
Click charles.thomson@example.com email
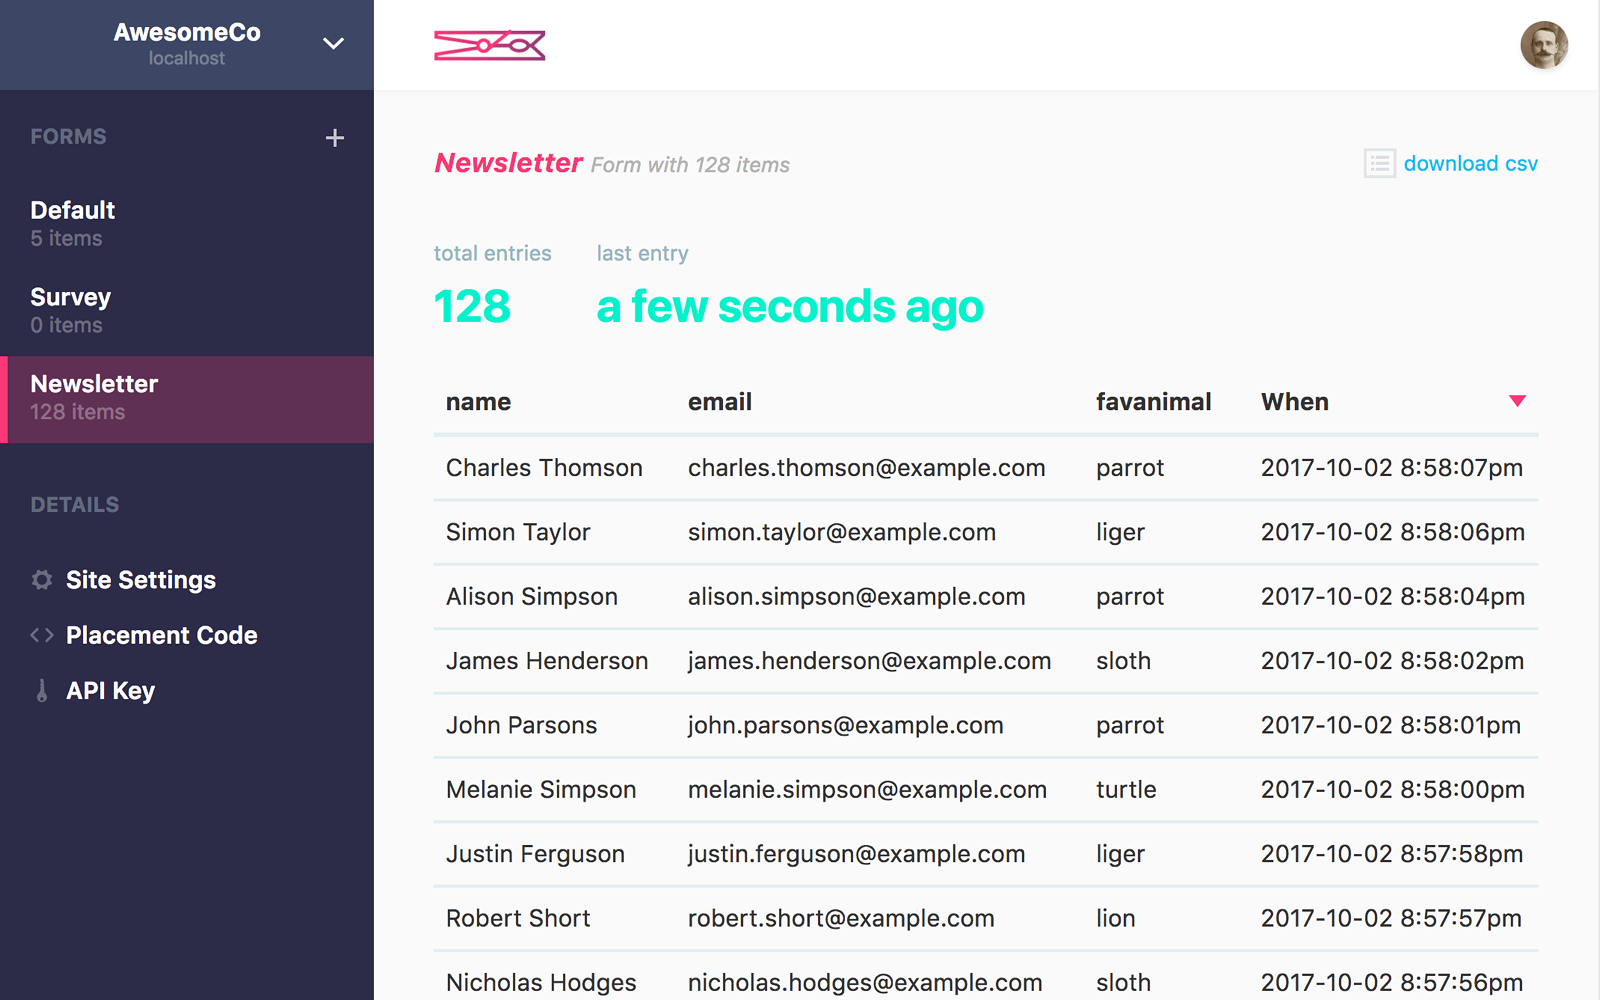(867, 468)
